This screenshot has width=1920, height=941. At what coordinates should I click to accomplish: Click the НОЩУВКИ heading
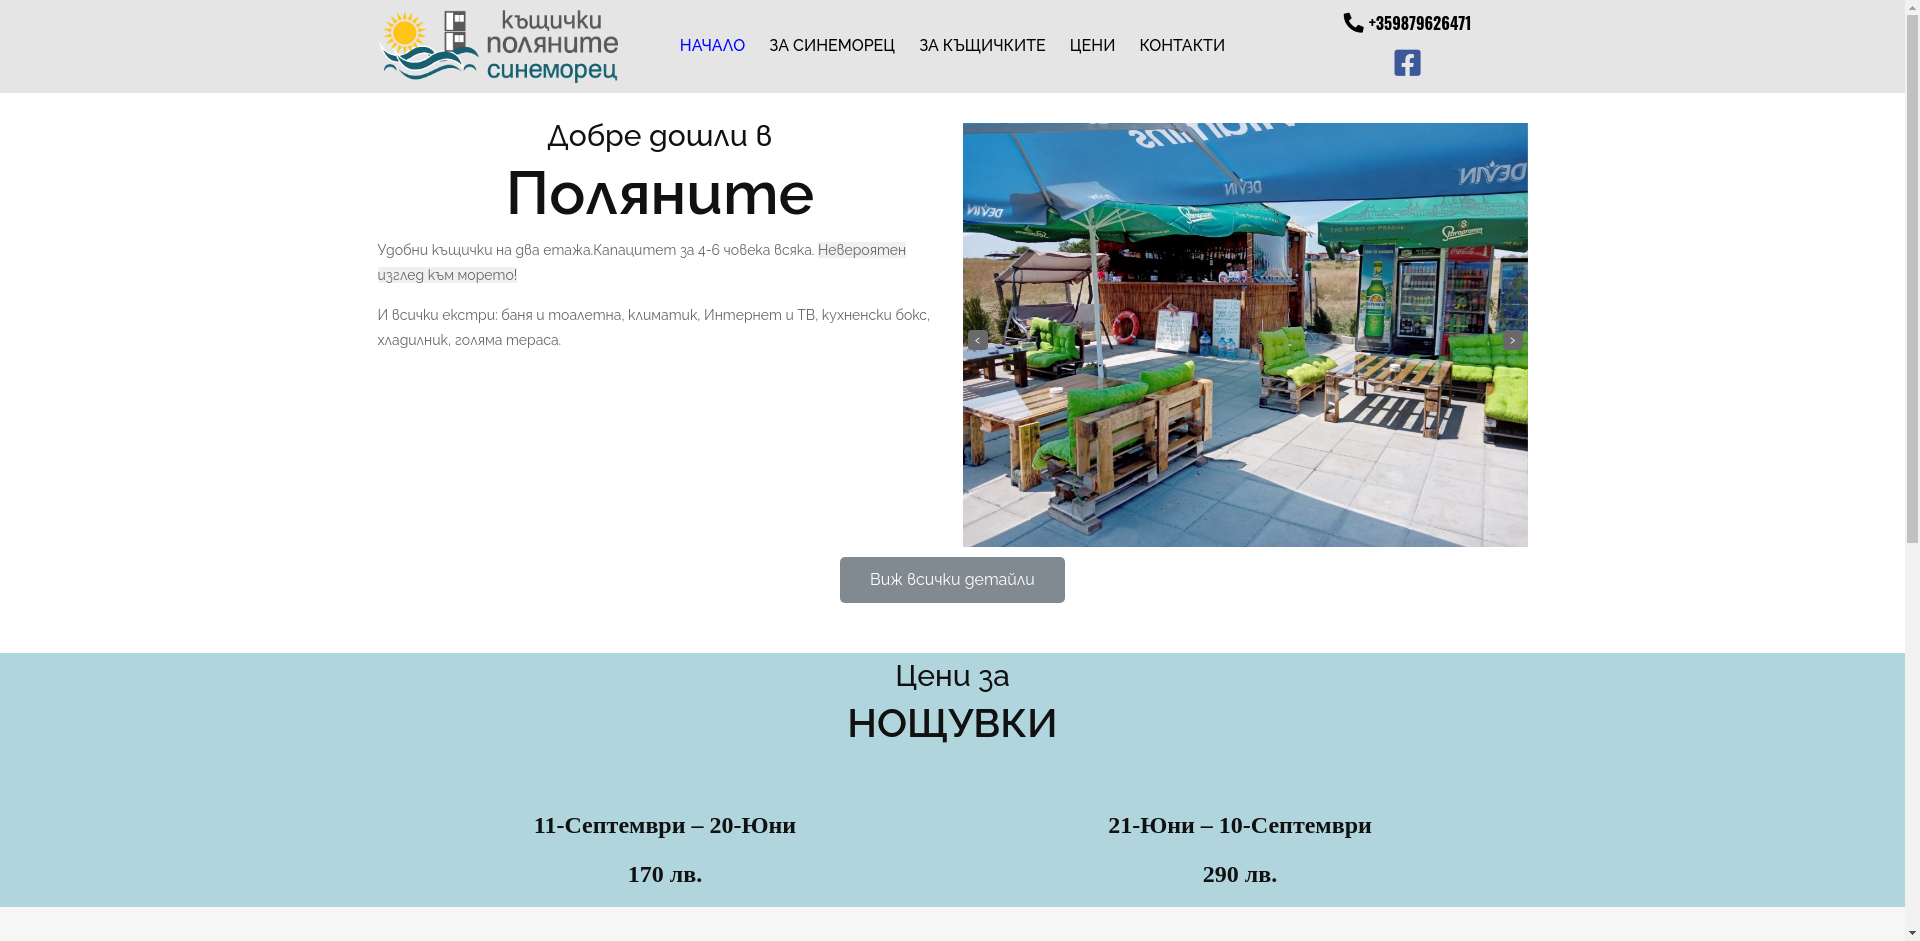tap(951, 721)
